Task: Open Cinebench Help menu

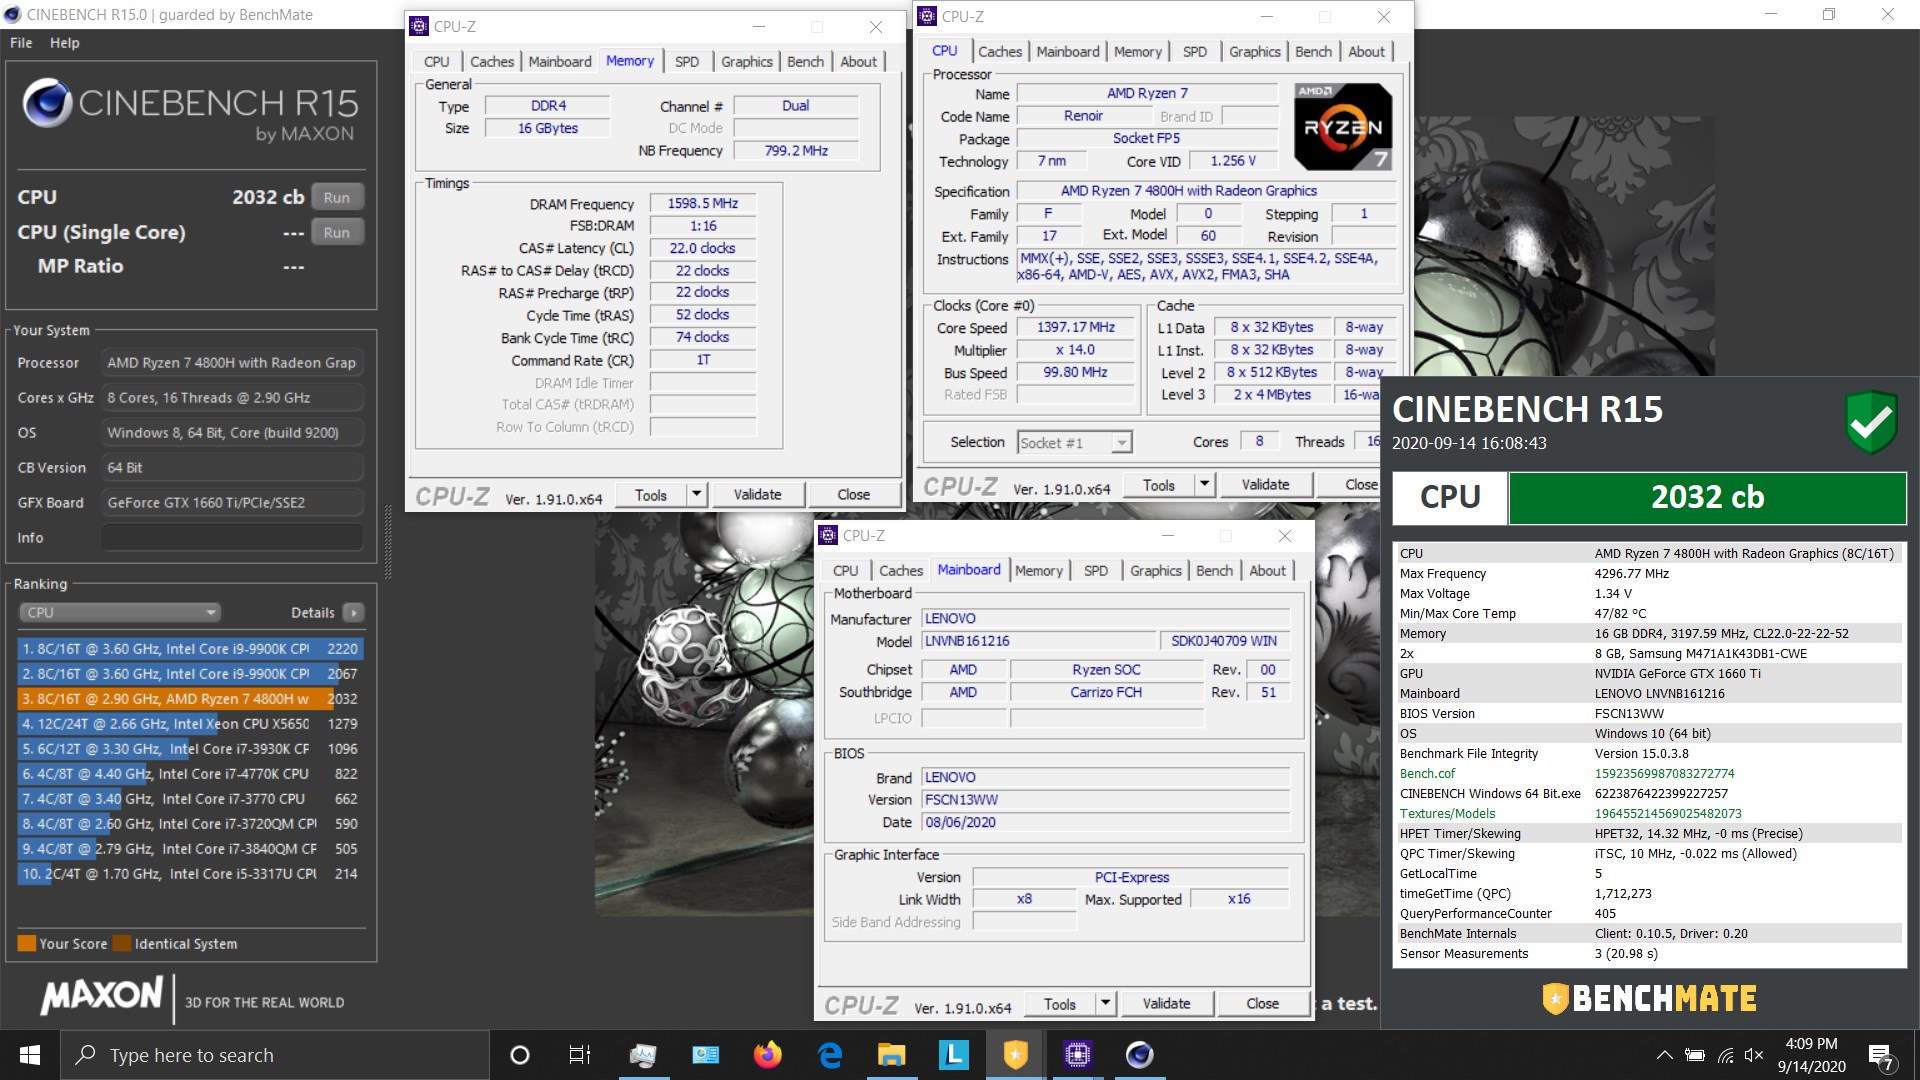Action: 65,43
